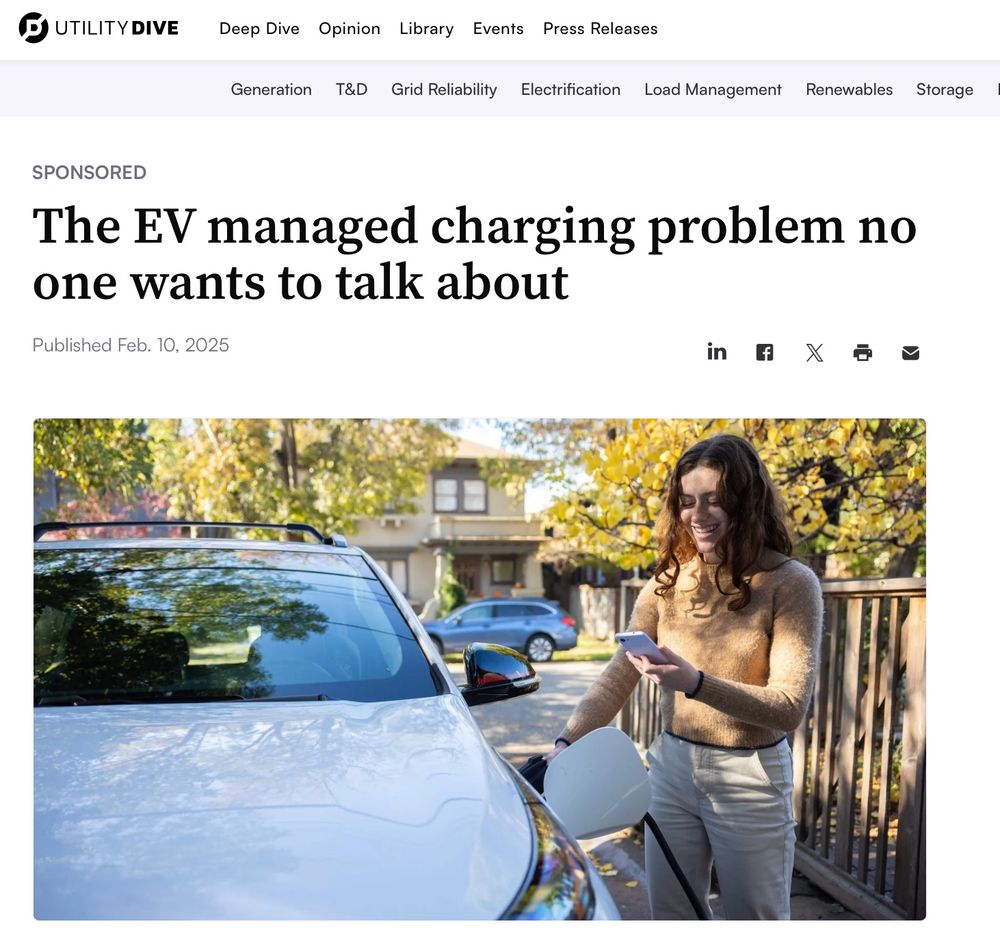
Task: Share article on Facebook
Action: 765,353
